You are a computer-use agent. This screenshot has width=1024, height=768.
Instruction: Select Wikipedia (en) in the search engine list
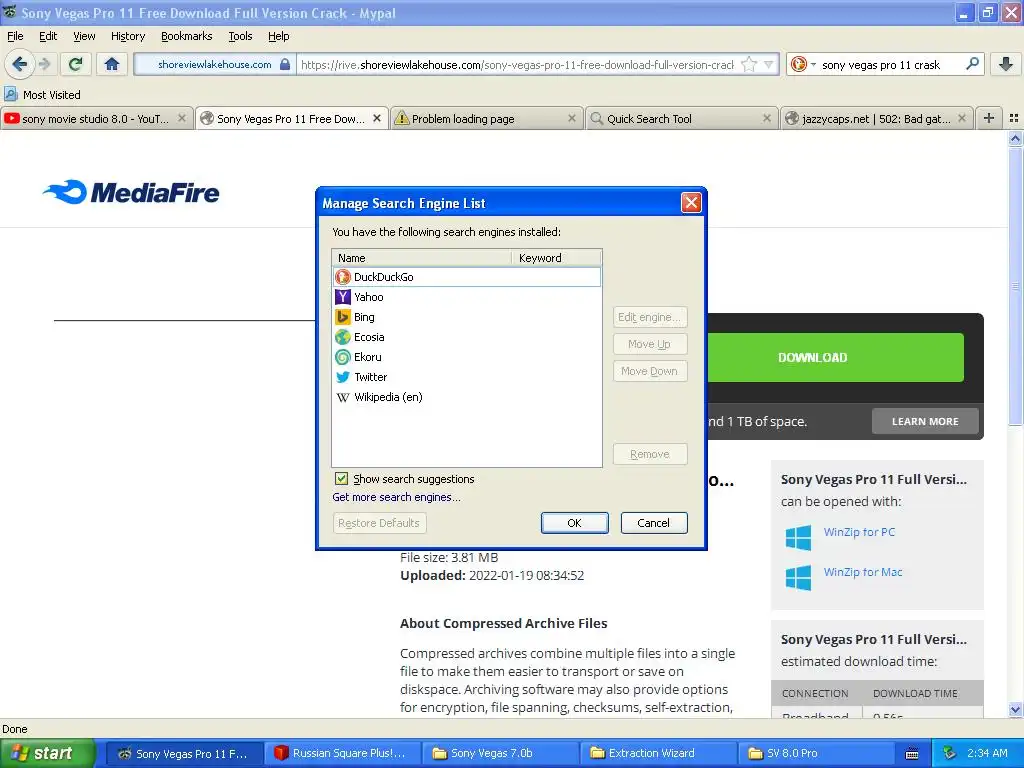(467, 397)
